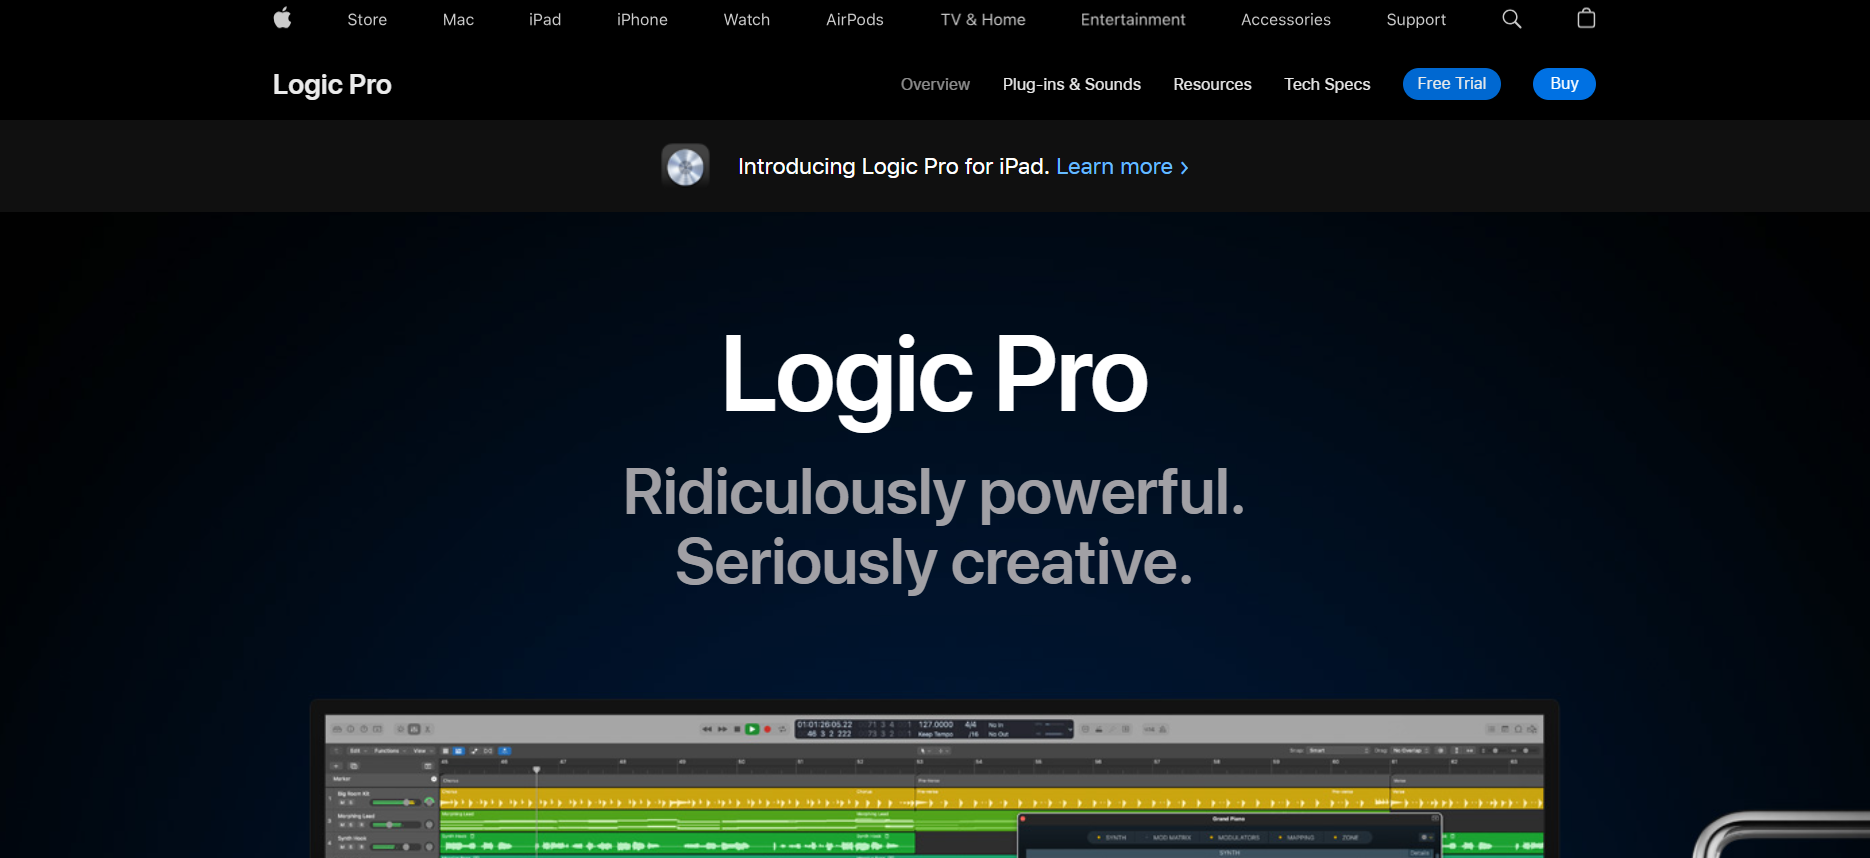Click "Introducing Logic Pro for iPad." text
The image size is (1870, 858).
[894, 167]
